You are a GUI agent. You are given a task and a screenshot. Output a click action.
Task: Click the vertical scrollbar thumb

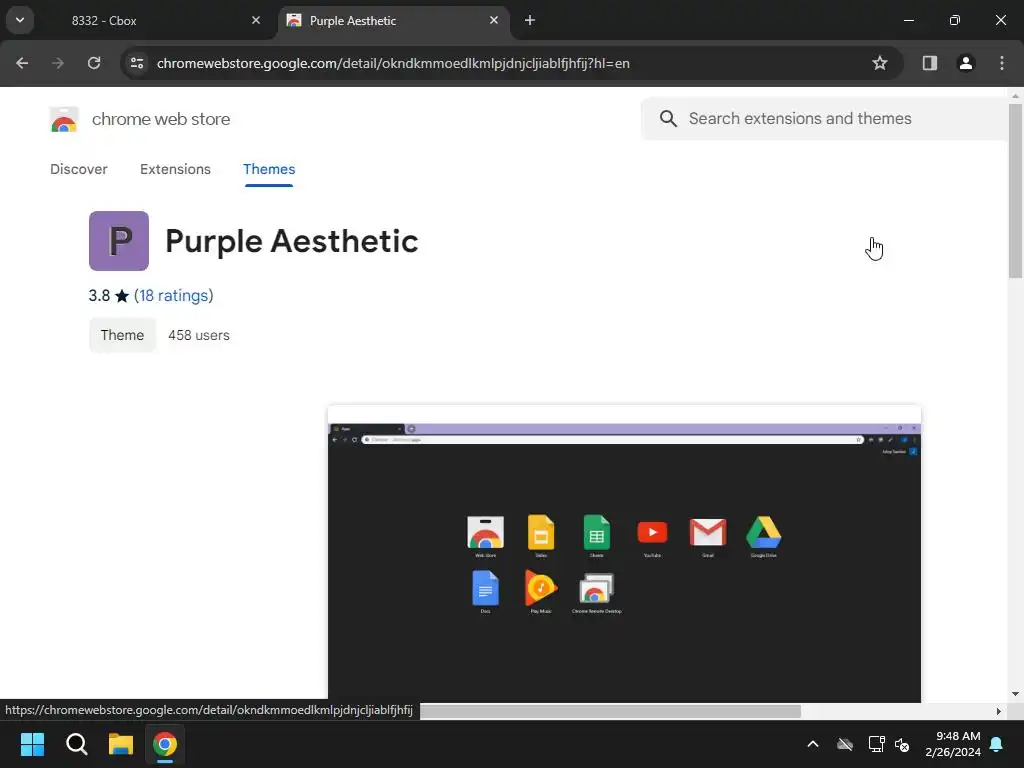coord(1015,191)
